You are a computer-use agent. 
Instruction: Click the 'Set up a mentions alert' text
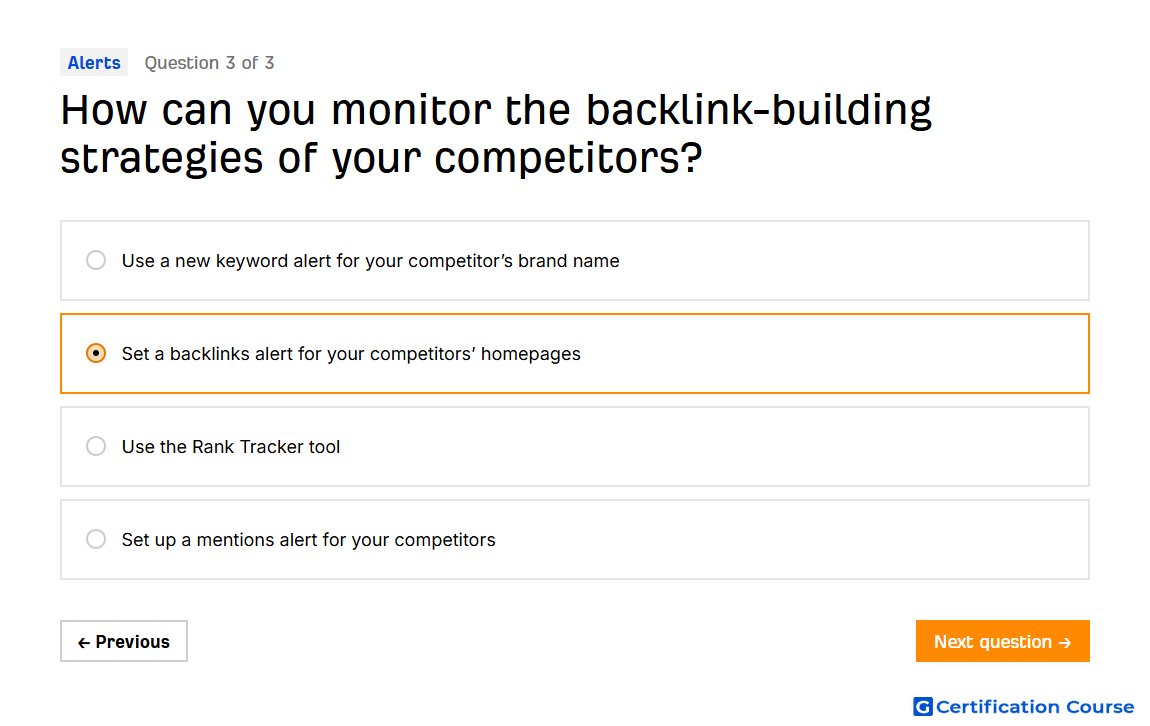[308, 540]
